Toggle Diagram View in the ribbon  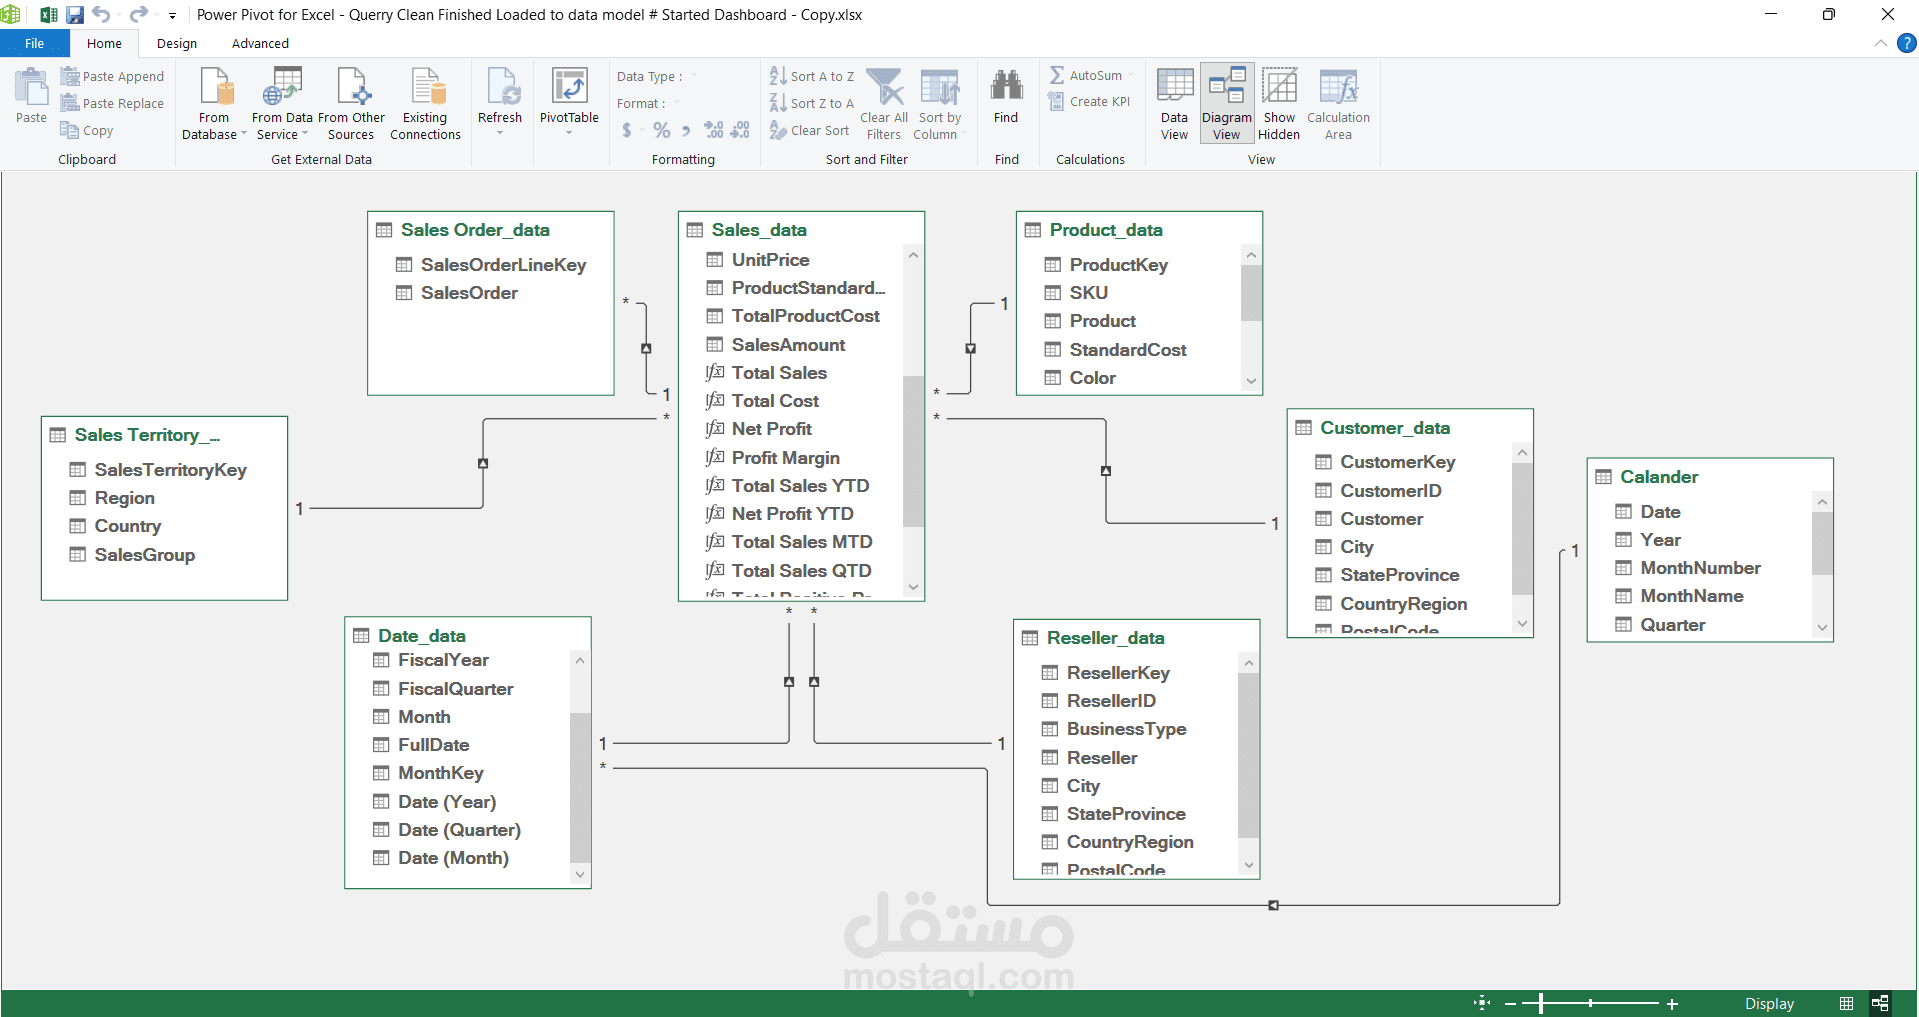pos(1227,104)
